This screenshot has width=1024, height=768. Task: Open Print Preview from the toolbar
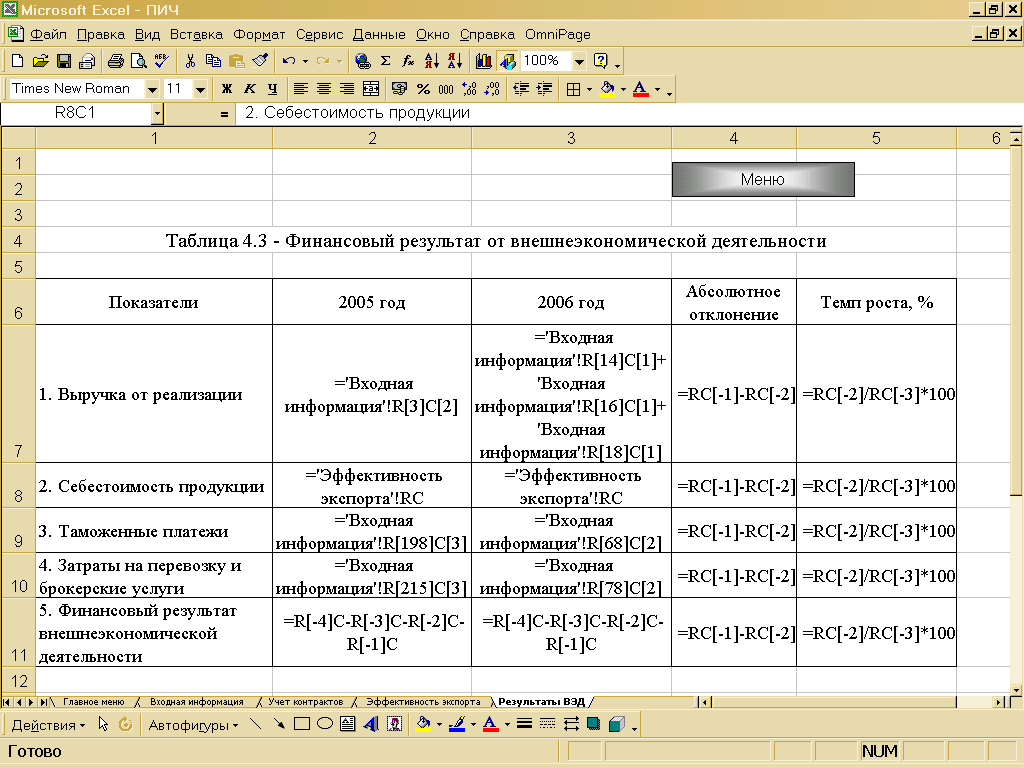pos(138,61)
